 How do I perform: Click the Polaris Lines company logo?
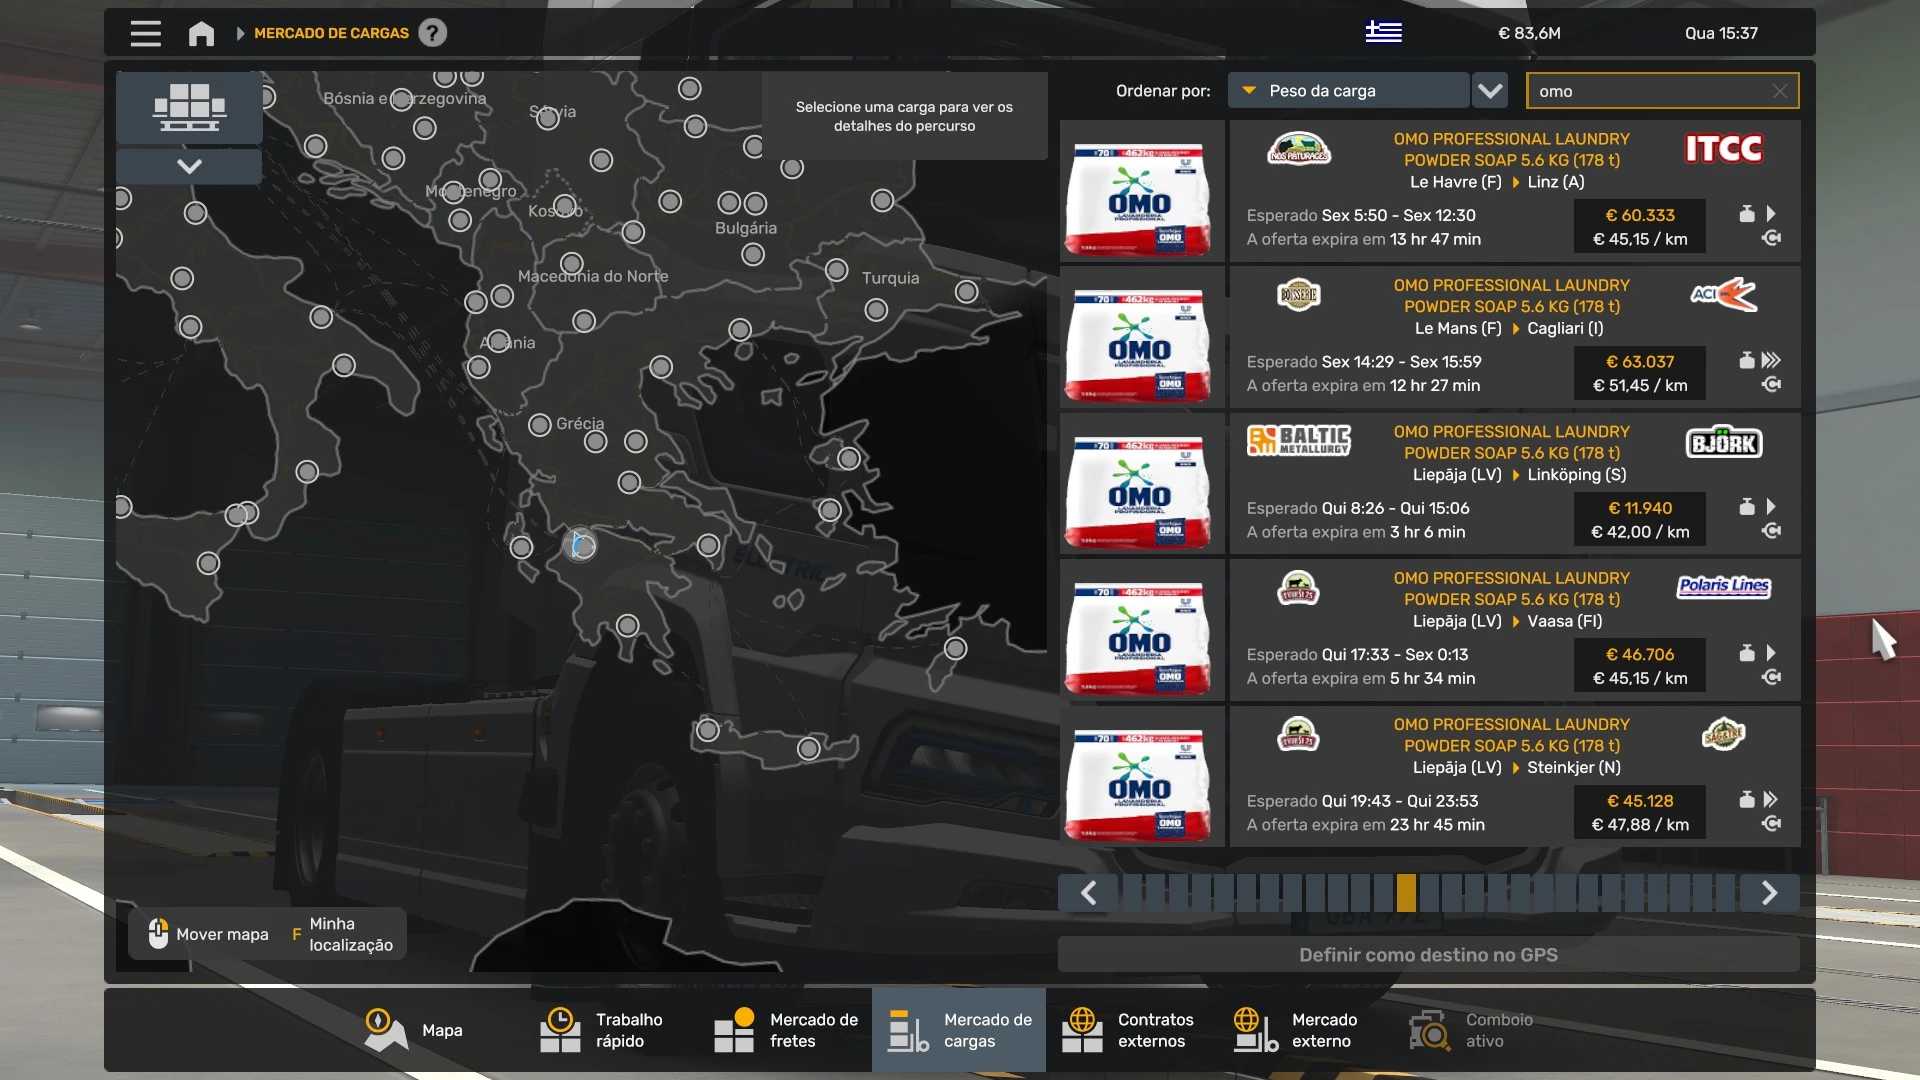click(1723, 587)
